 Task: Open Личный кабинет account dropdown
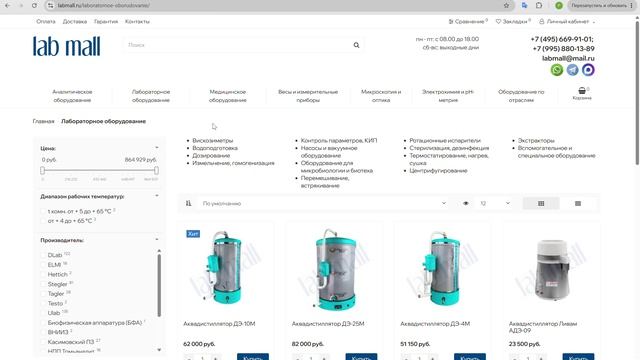(567, 22)
